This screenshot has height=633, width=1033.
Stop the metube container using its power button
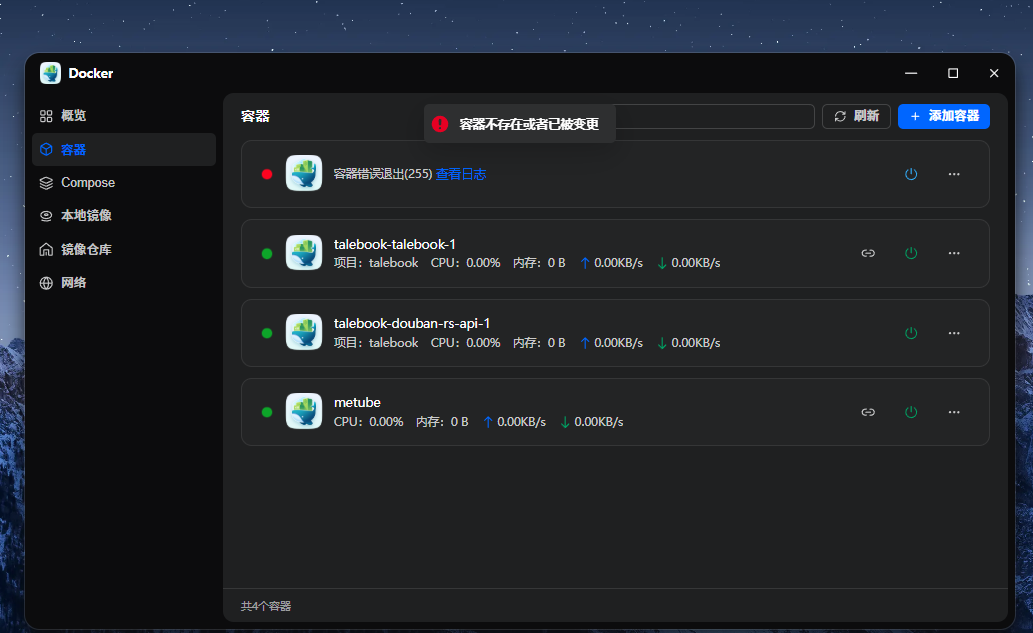(911, 411)
